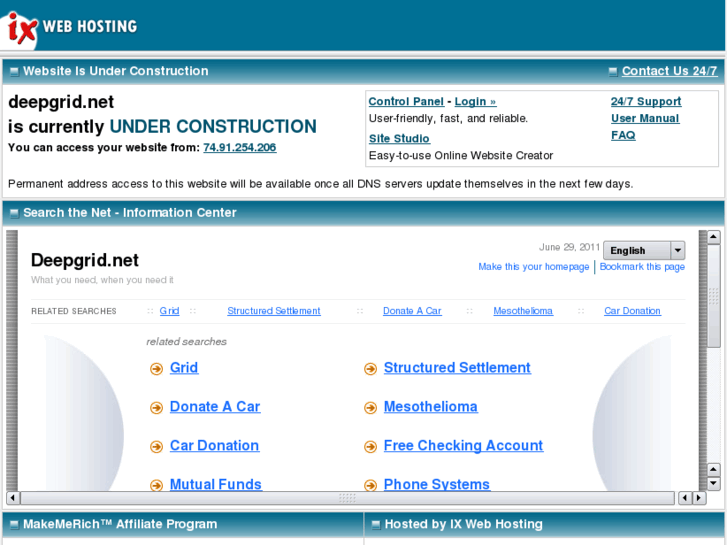The width and height of the screenshot is (727, 545).
Task: Click the vertical scrollbar thumb in search frame
Action: click(x=714, y=296)
